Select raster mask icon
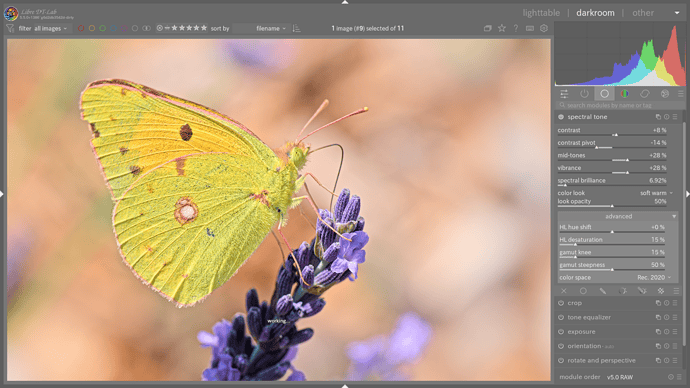Image resolution: width=690 pixels, height=388 pixels. tap(661, 291)
